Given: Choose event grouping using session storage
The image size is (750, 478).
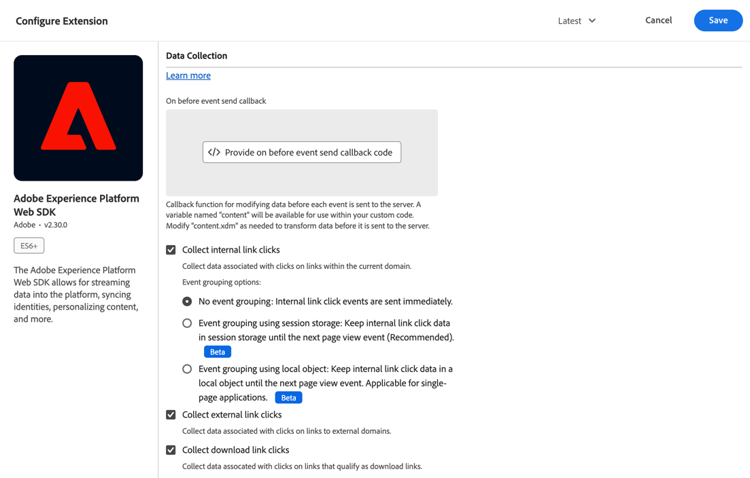Looking at the screenshot, I should (187, 324).
